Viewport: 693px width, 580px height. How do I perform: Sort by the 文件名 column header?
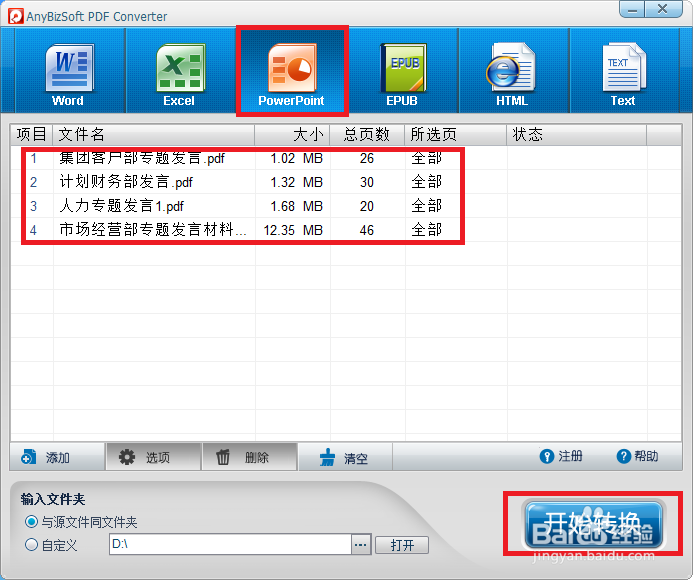[153, 134]
